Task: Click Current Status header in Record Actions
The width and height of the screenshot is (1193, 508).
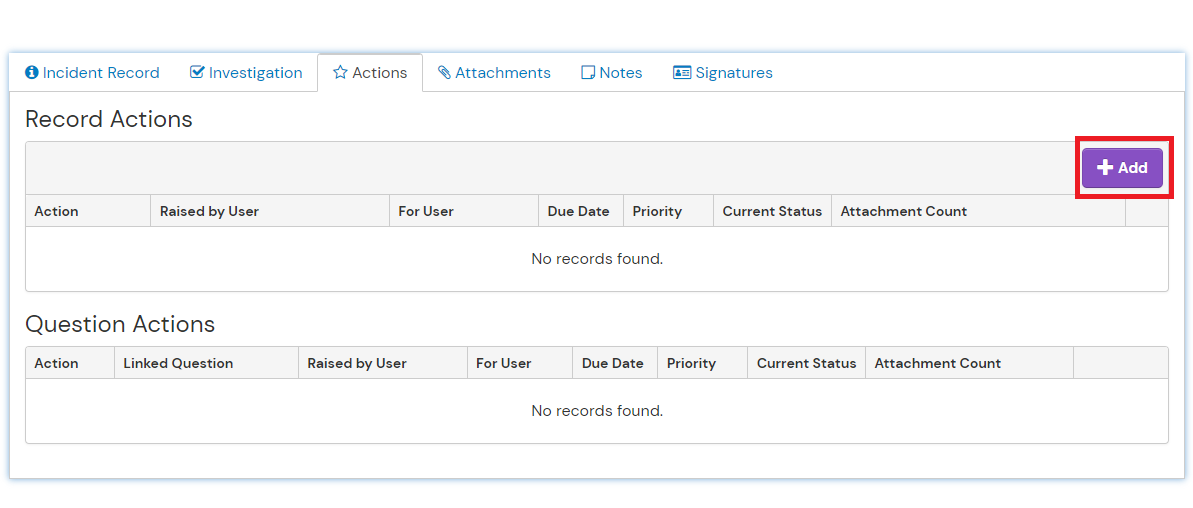Action: pos(772,211)
